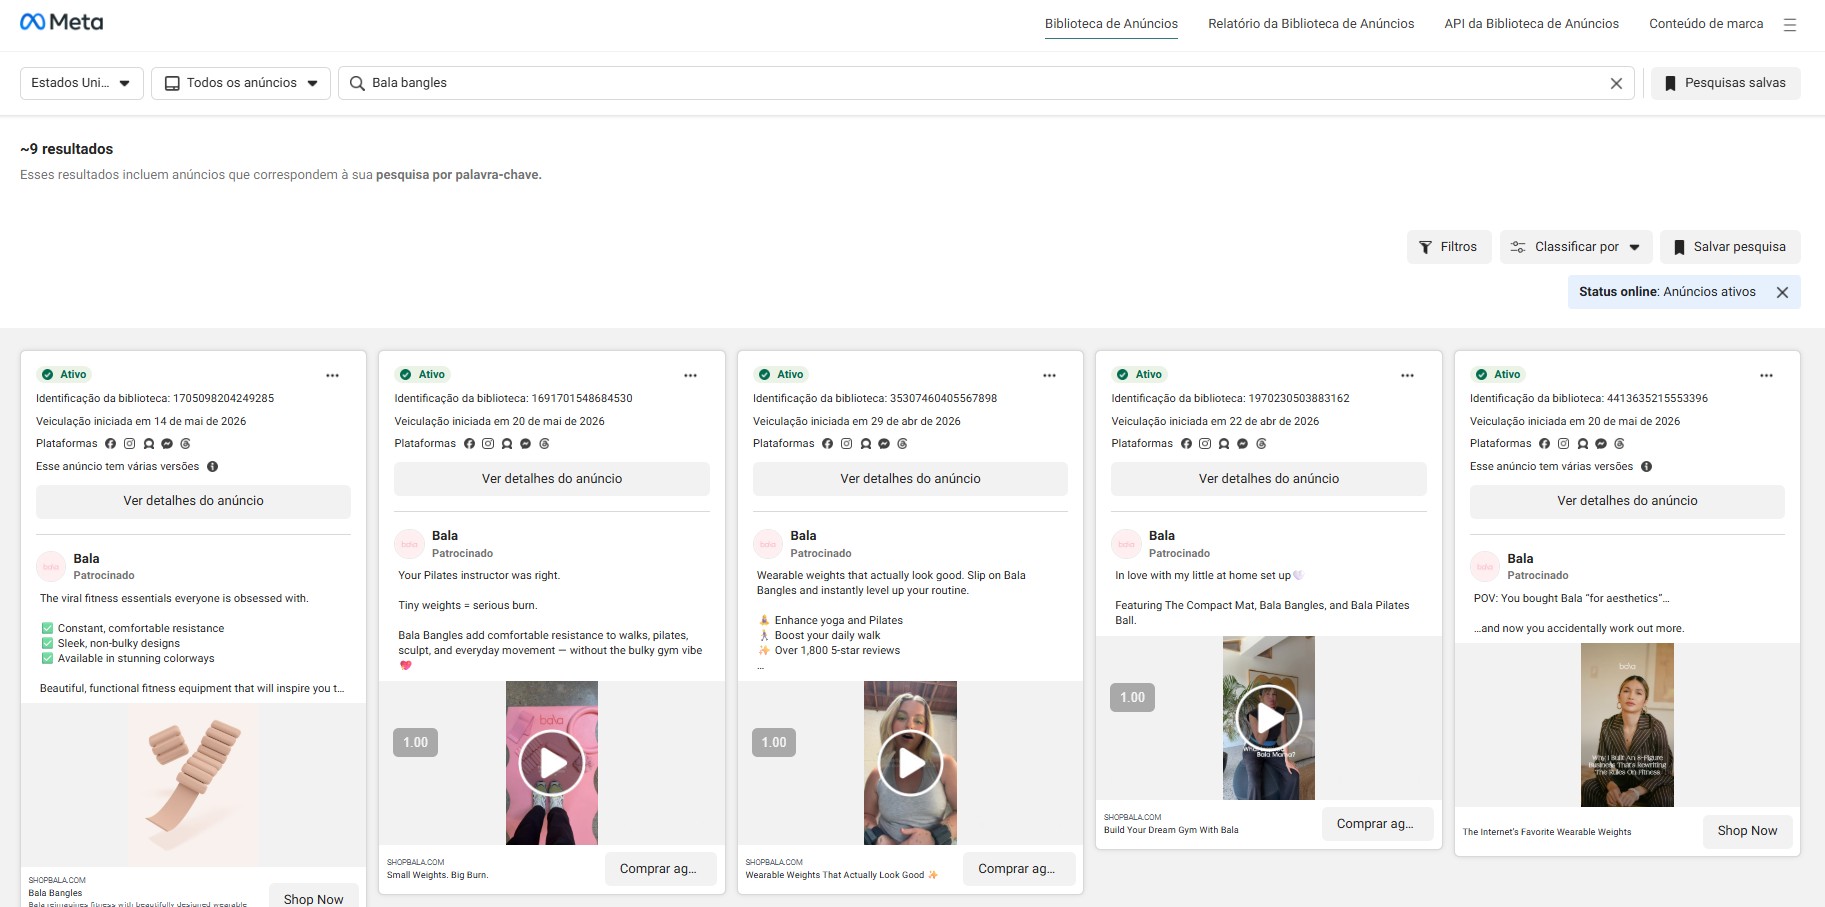The width and height of the screenshot is (1825, 907).
Task: Click Bala profile avatar on ad 1970230503883162
Action: (1126, 544)
